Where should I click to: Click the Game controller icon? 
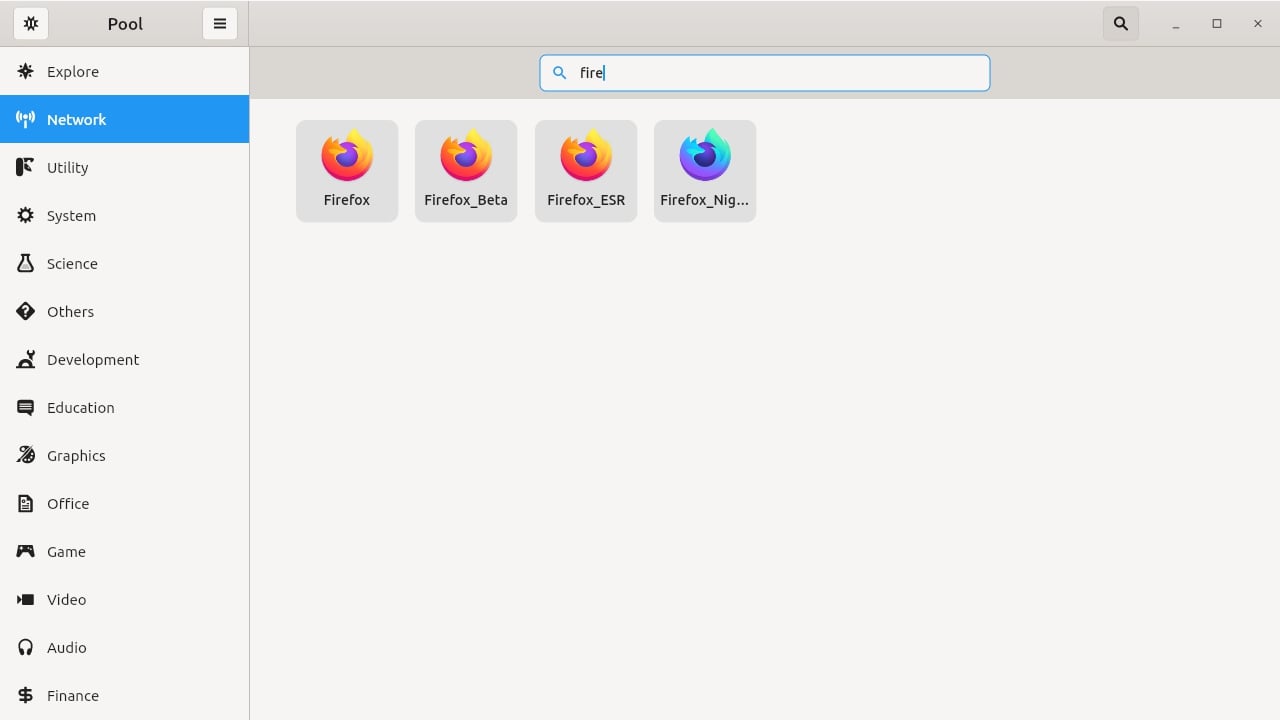26,551
